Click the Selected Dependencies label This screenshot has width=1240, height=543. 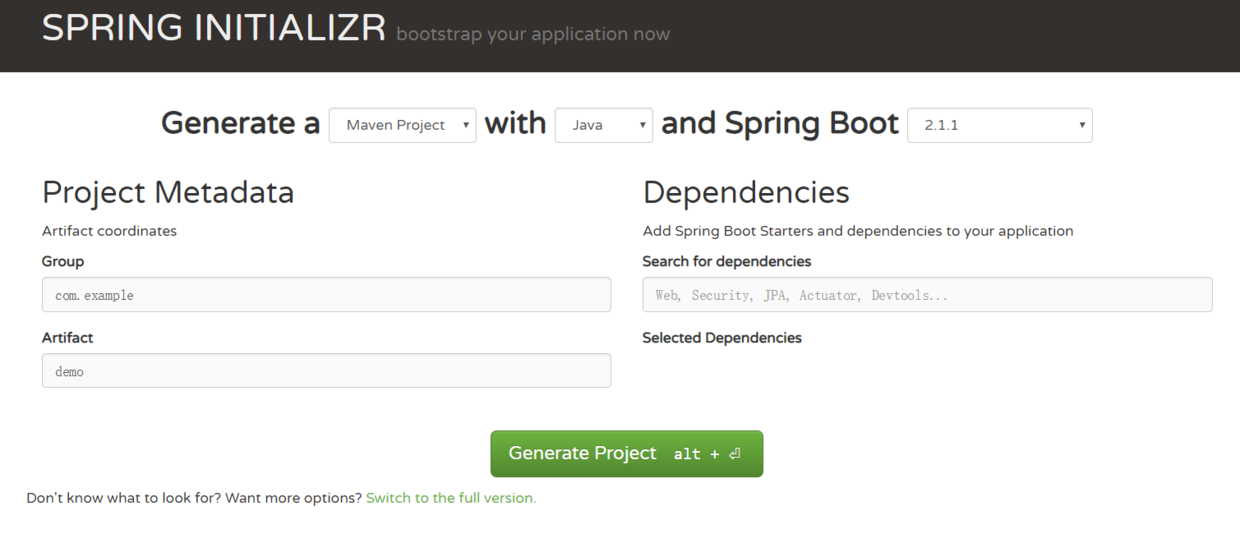click(722, 338)
